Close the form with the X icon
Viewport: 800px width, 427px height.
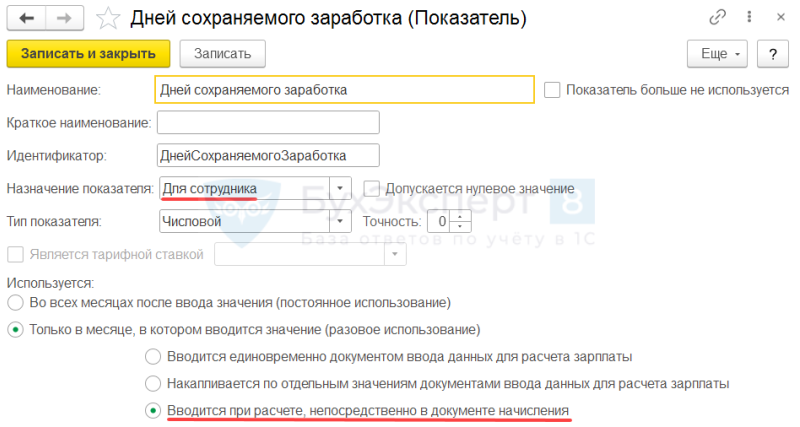pyautogui.click(x=781, y=17)
